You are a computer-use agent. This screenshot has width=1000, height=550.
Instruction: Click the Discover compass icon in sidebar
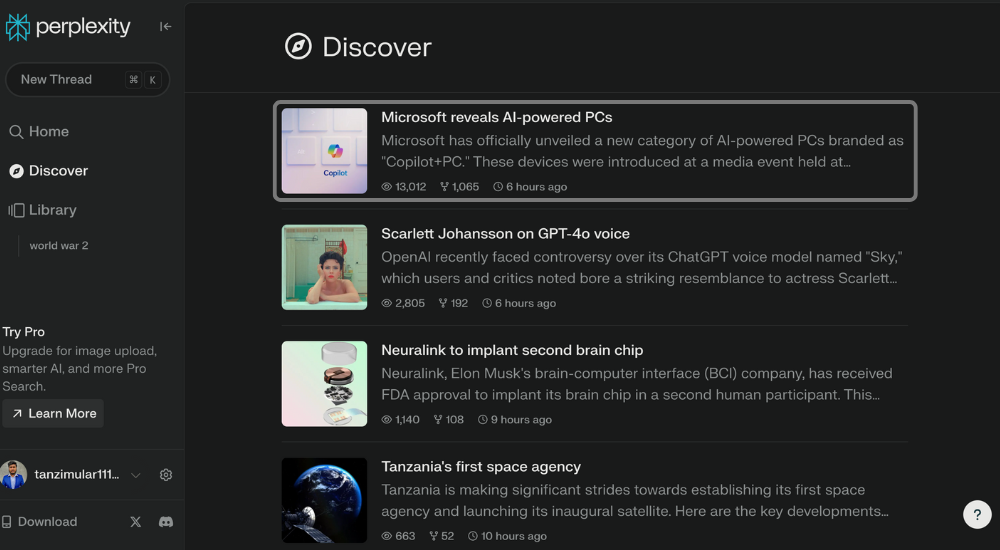pos(17,171)
